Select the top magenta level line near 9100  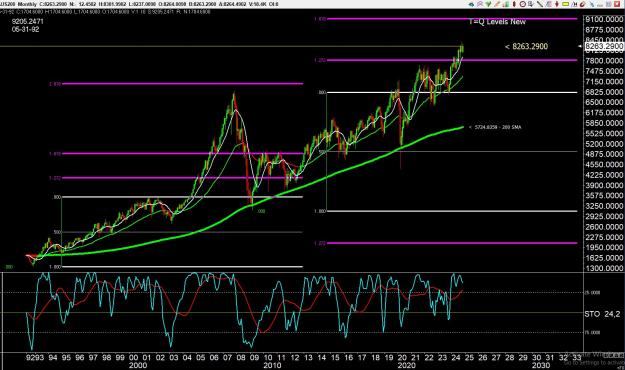pyautogui.click(x=452, y=19)
